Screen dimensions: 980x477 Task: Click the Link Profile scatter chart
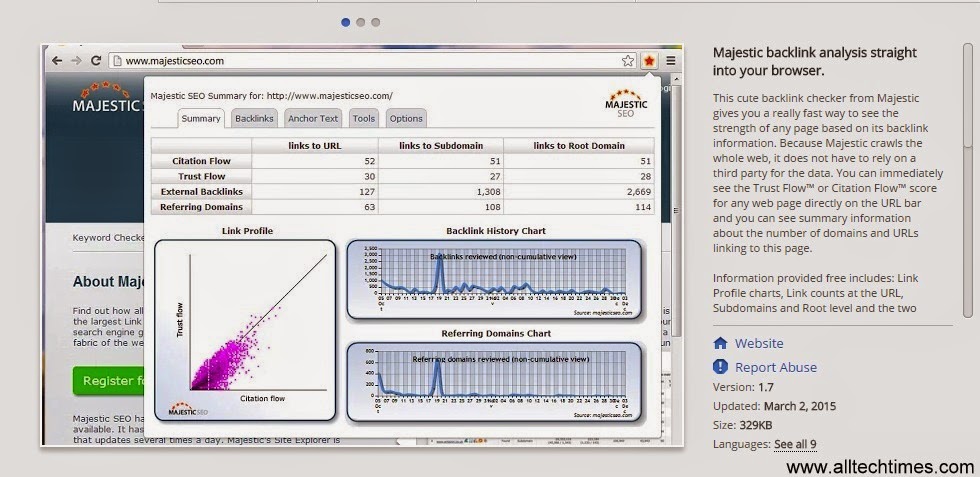(245, 330)
